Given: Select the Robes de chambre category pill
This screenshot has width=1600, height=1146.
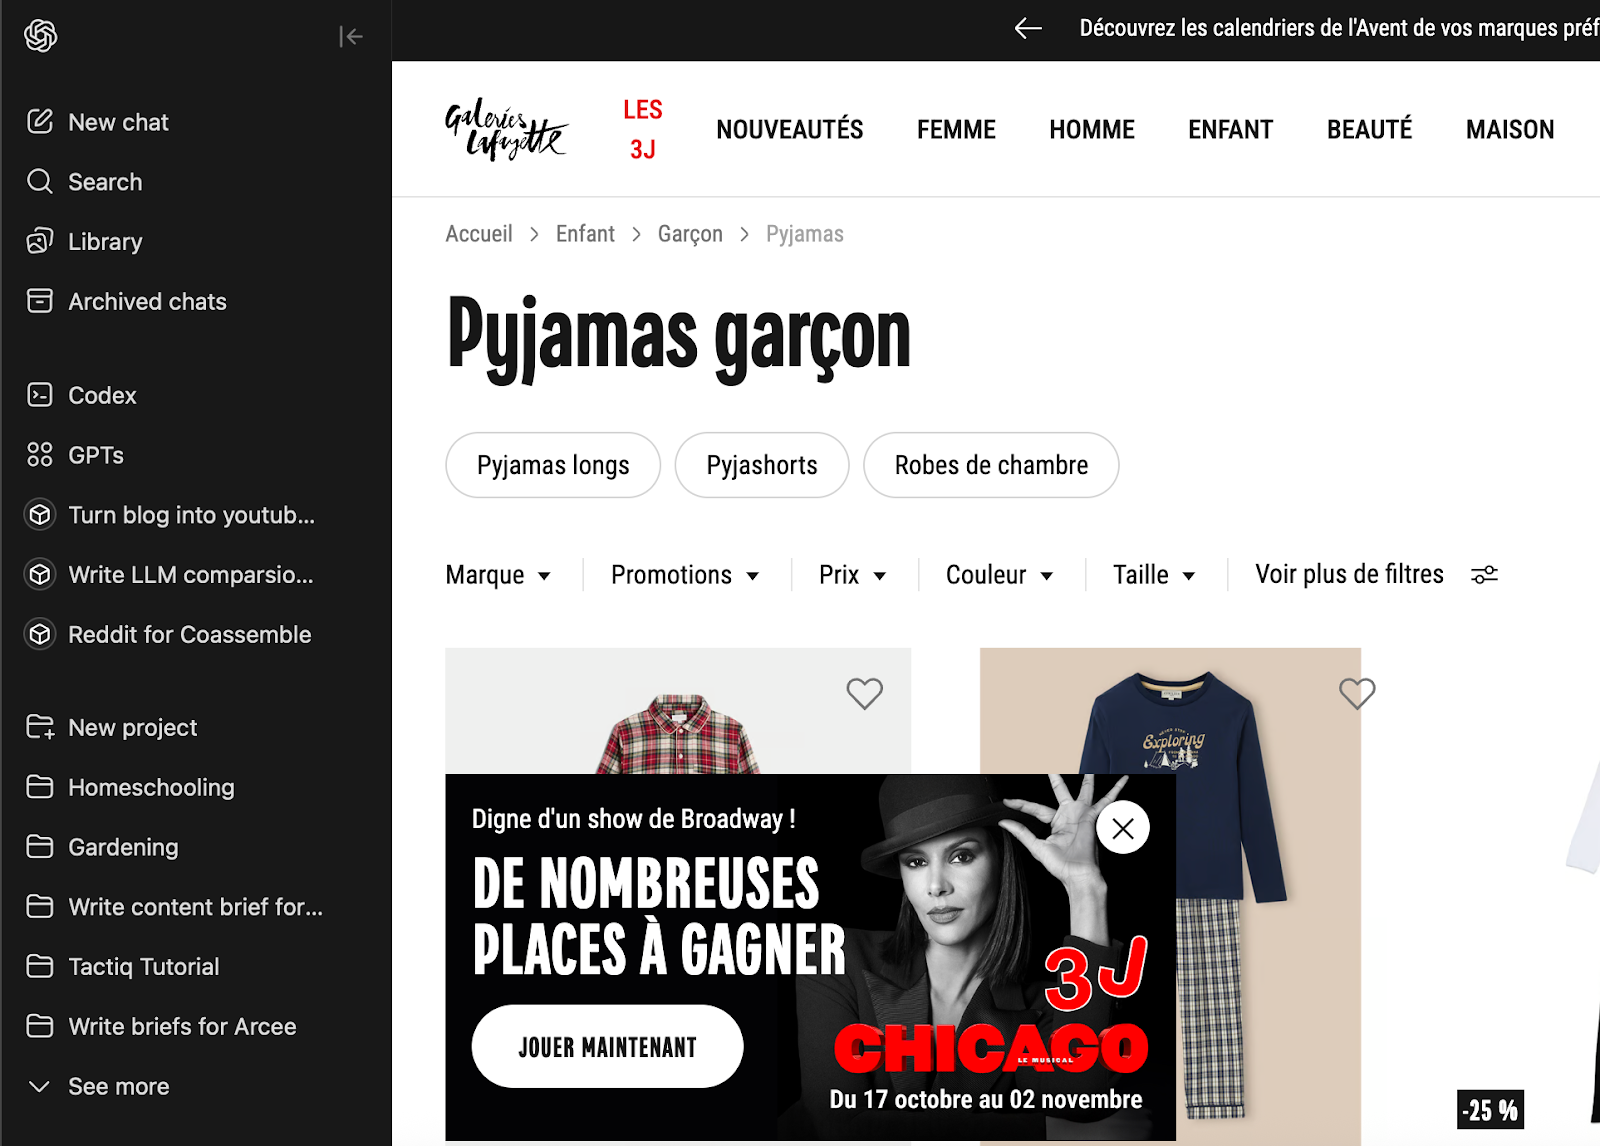Looking at the screenshot, I should [991, 465].
